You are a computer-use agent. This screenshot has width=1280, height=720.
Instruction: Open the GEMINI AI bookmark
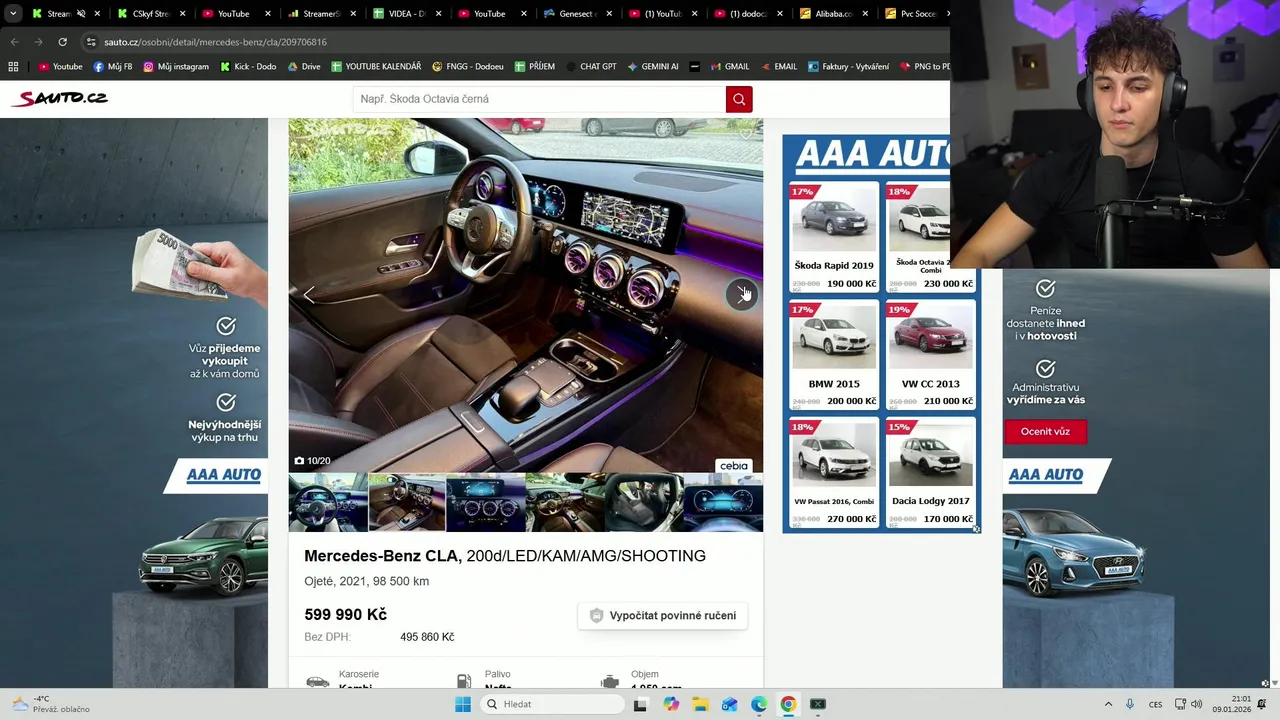(653, 67)
